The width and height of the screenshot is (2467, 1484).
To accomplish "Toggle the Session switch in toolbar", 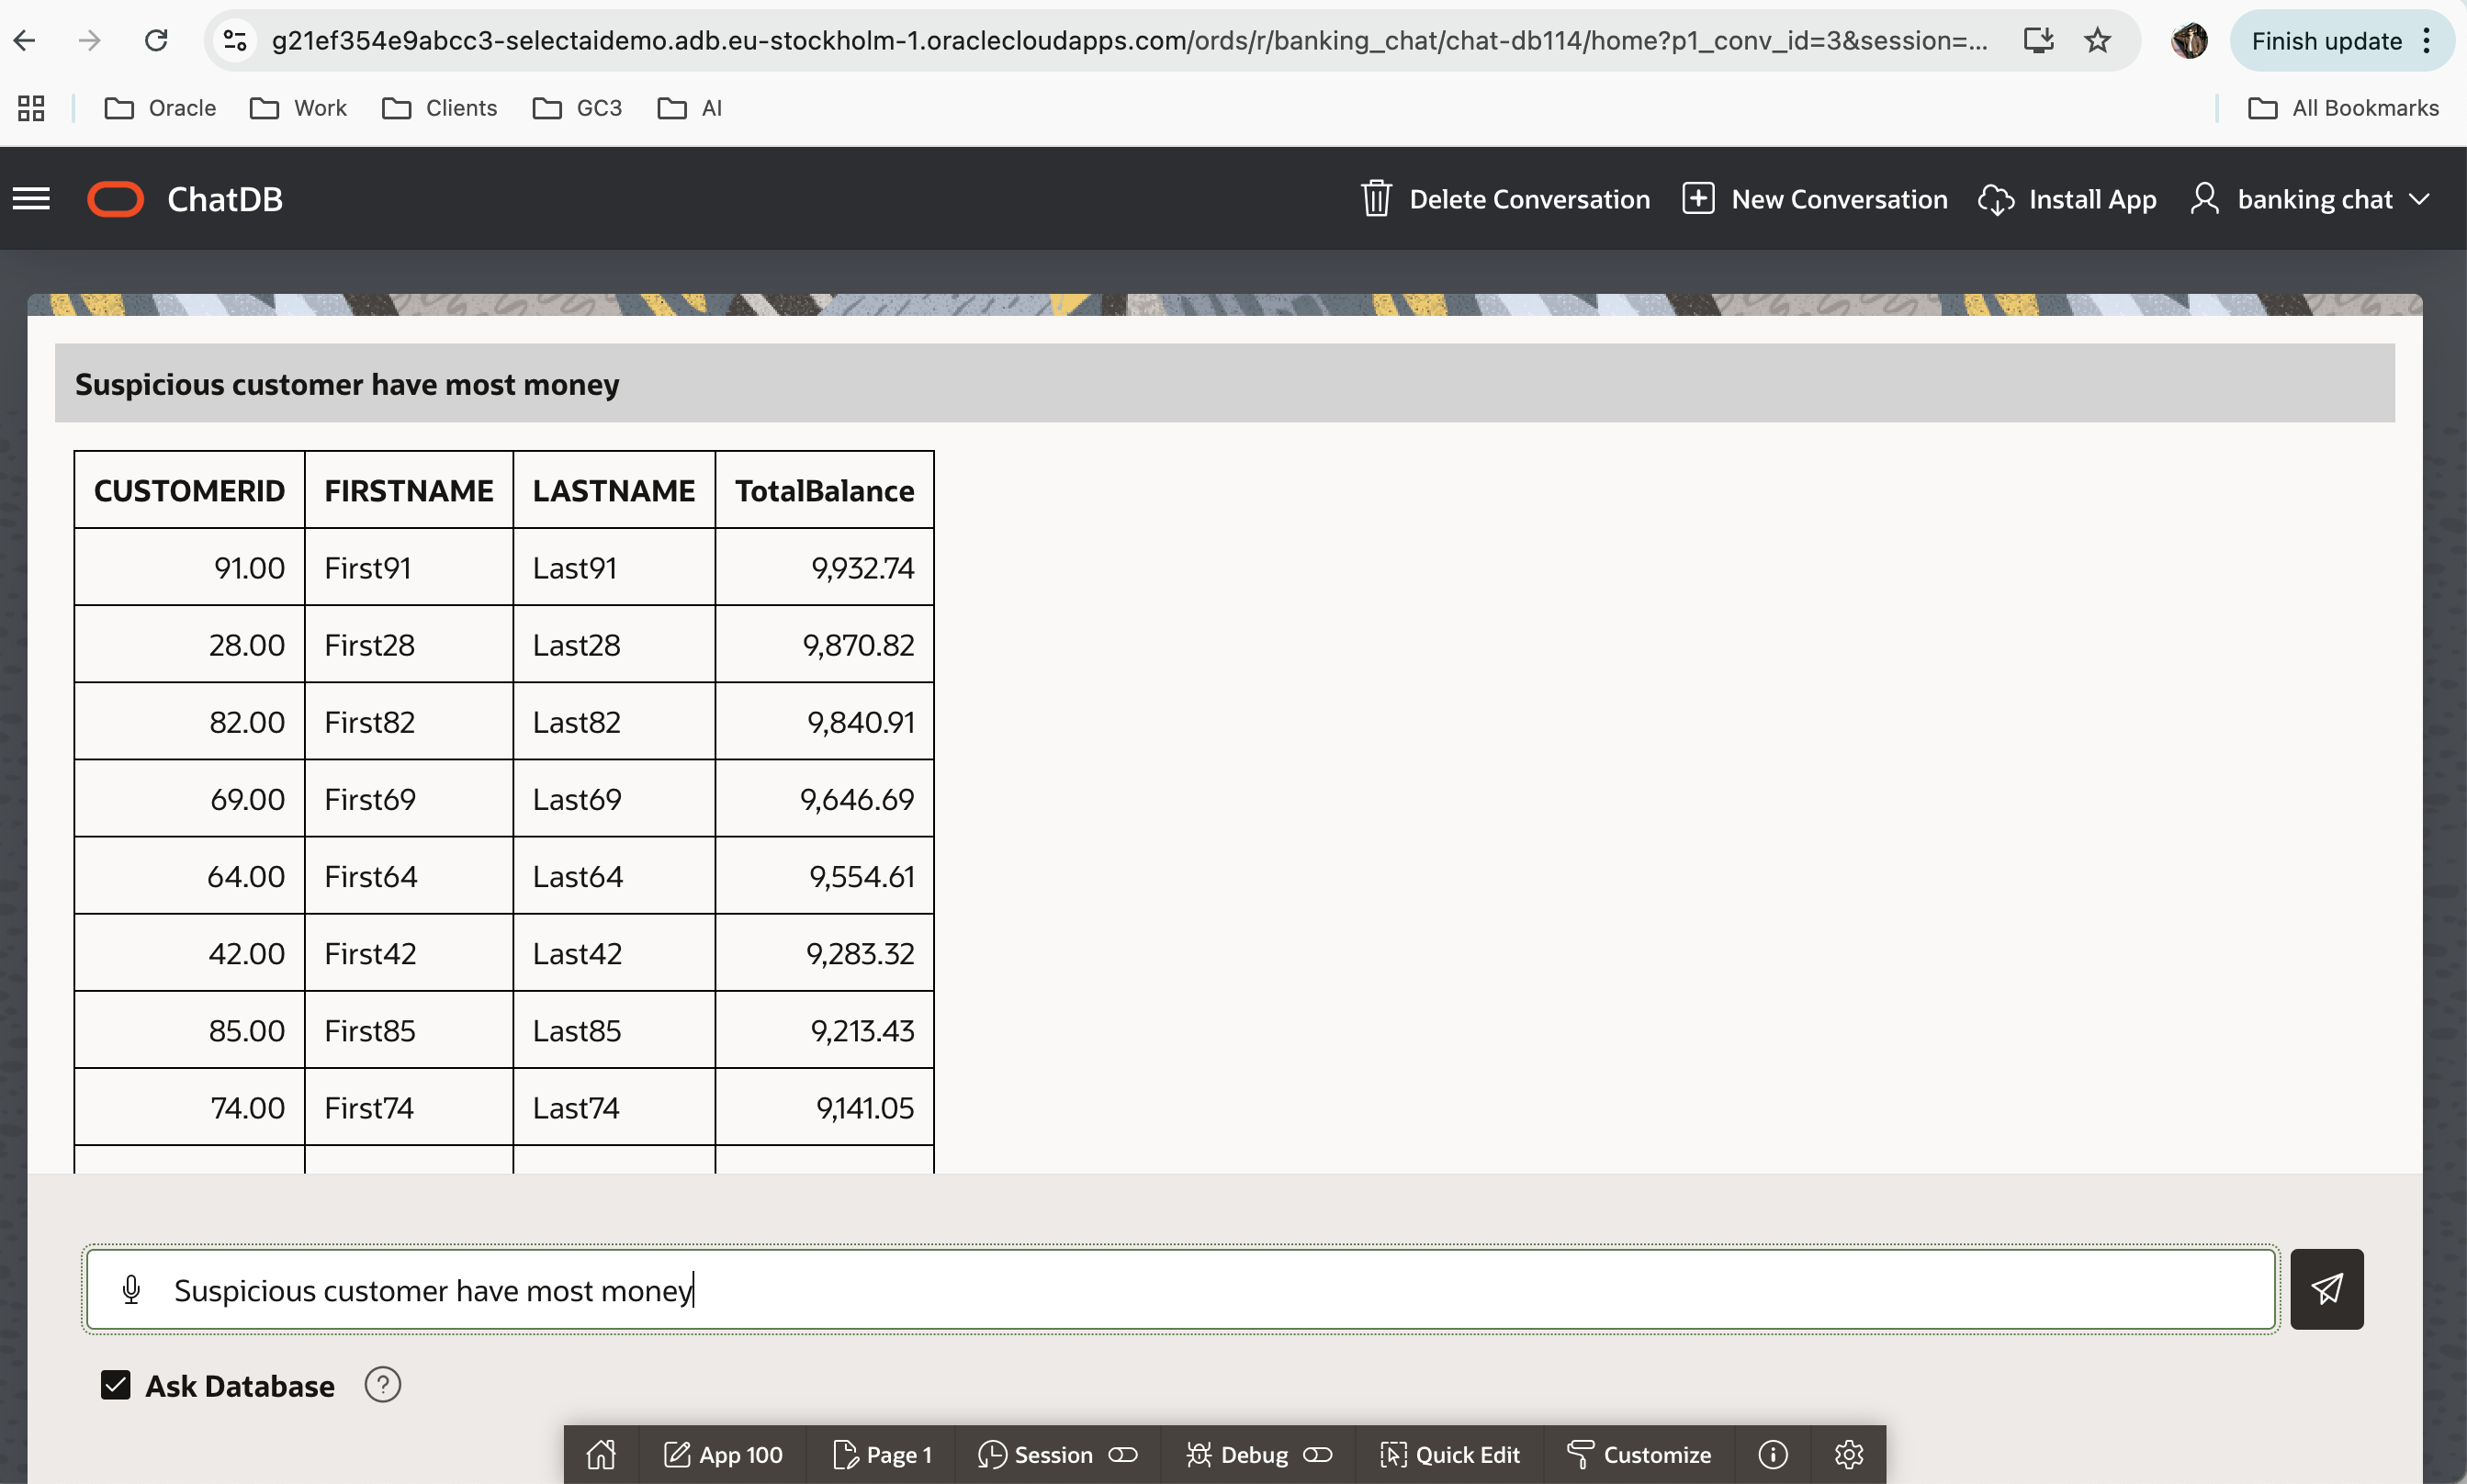I will click(x=1123, y=1454).
